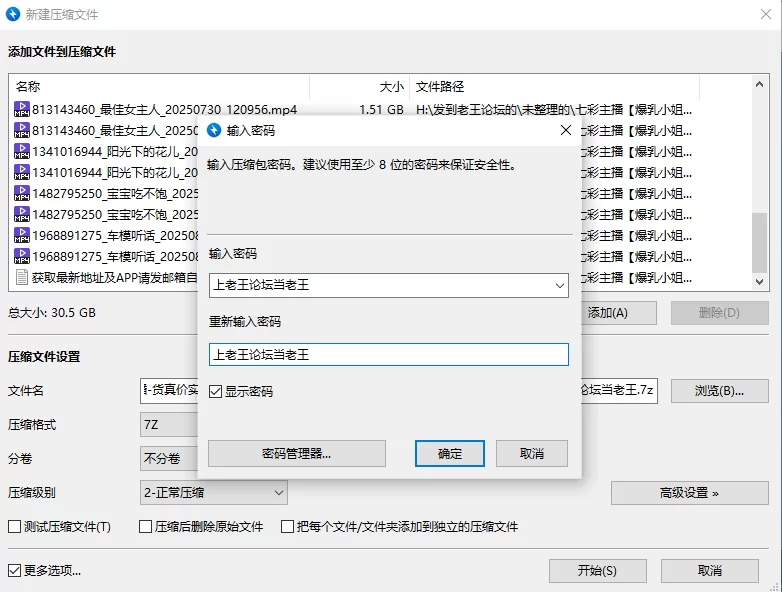Confirm password with 确定 button

pyautogui.click(x=450, y=453)
